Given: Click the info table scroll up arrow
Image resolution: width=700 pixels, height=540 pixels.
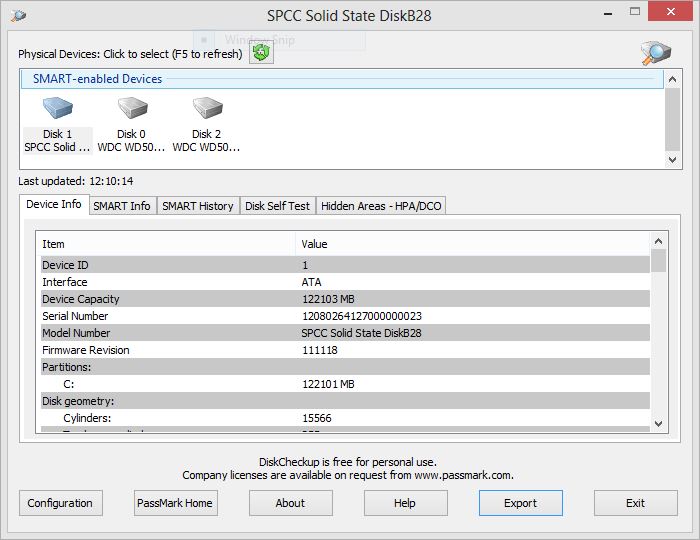Looking at the screenshot, I should click(x=658, y=241).
